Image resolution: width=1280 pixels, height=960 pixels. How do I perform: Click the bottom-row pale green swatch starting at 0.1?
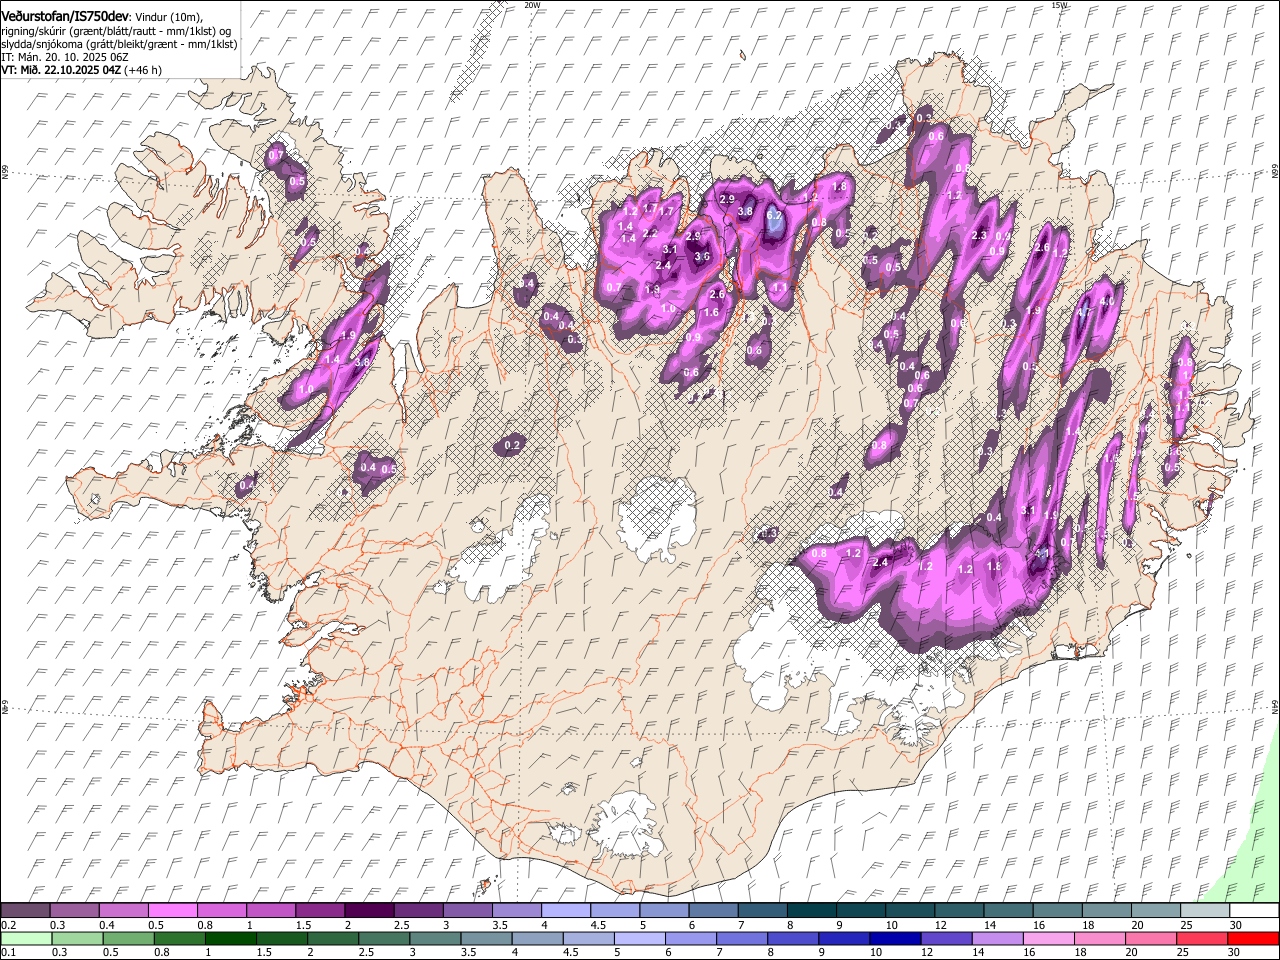pyautogui.click(x=26, y=938)
